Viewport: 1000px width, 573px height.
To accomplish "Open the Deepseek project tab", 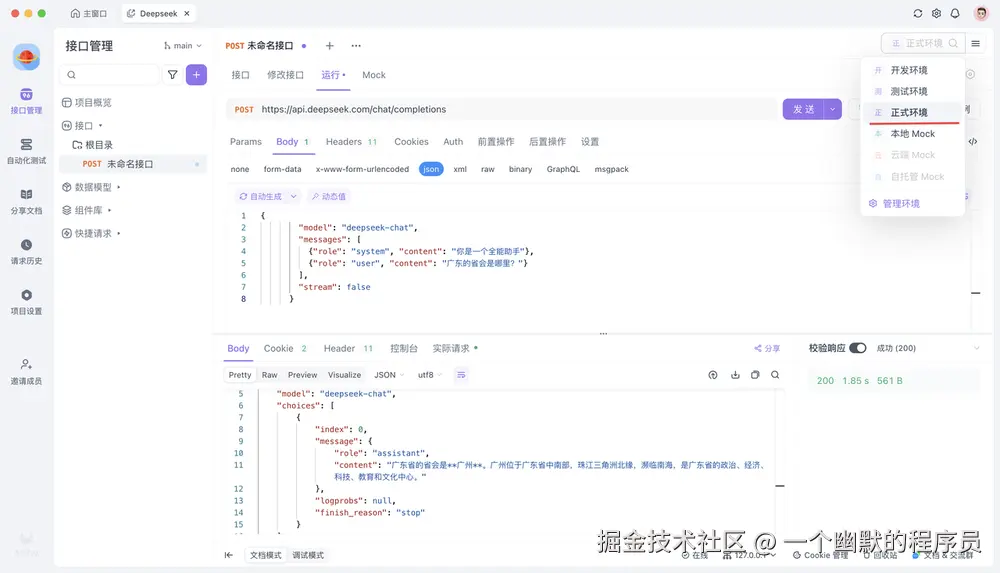I will (x=159, y=13).
